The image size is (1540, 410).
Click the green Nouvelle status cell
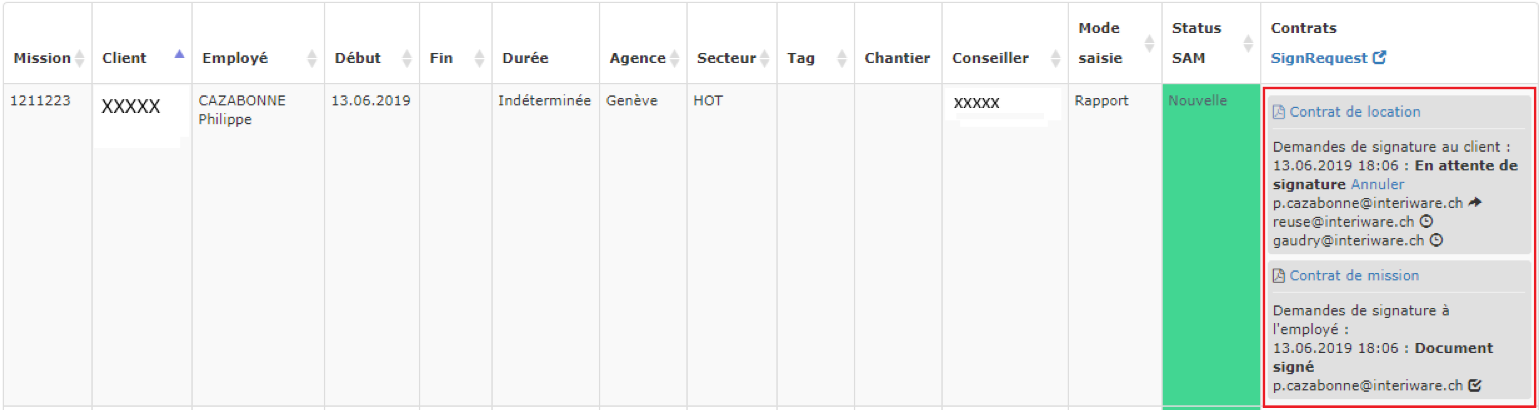coord(1211,245)
